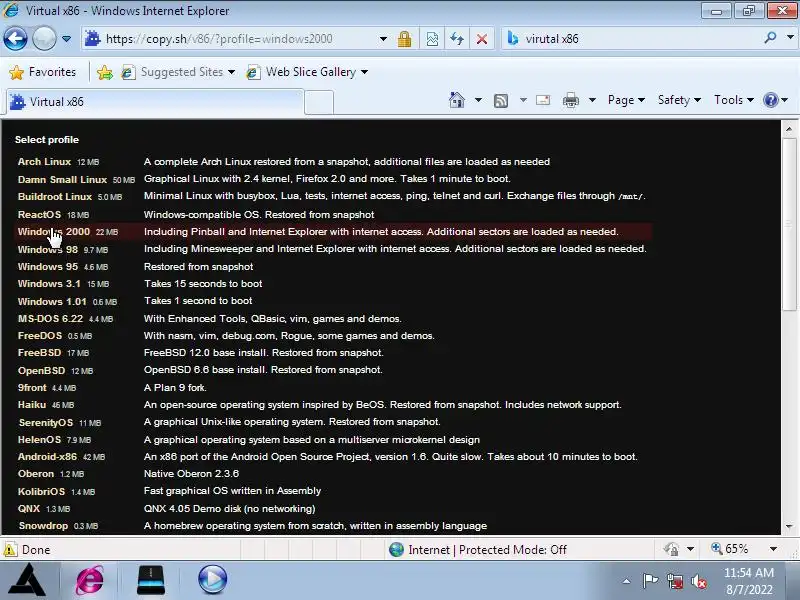
Task: Select the Virtual x86 tab
Action: pyautogui.click(x=155, y=102)
